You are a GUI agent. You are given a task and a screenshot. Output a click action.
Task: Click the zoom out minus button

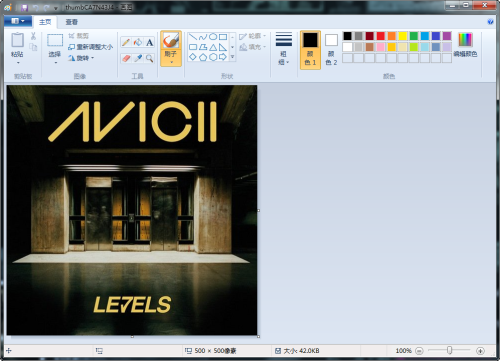point(419,351)
